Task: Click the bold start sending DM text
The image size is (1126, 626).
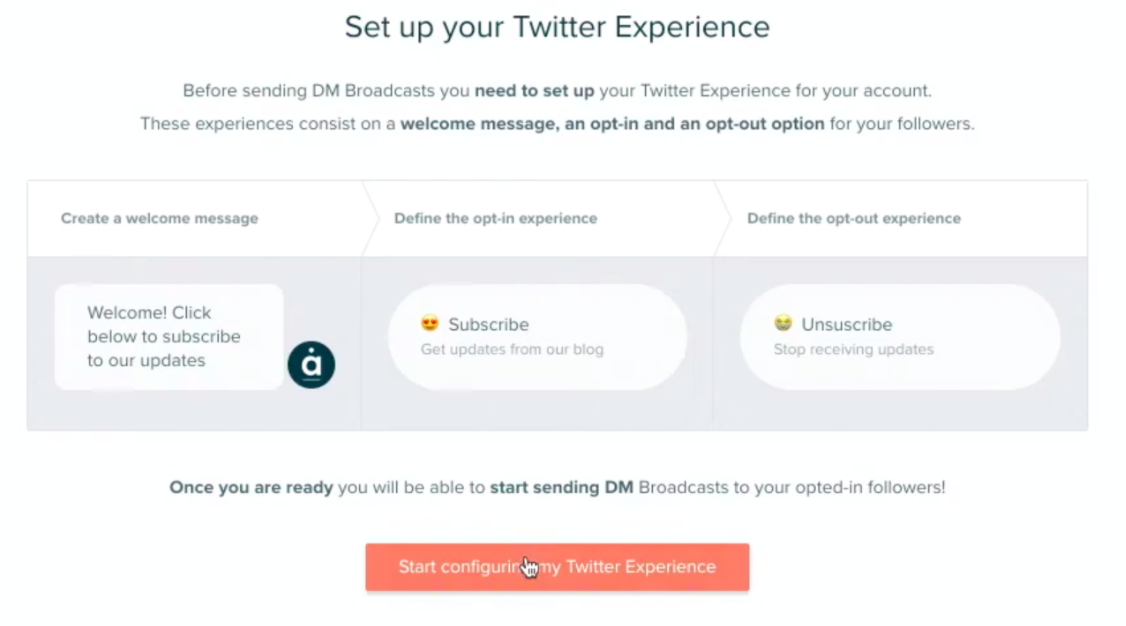Action: [x=562, y=487]
